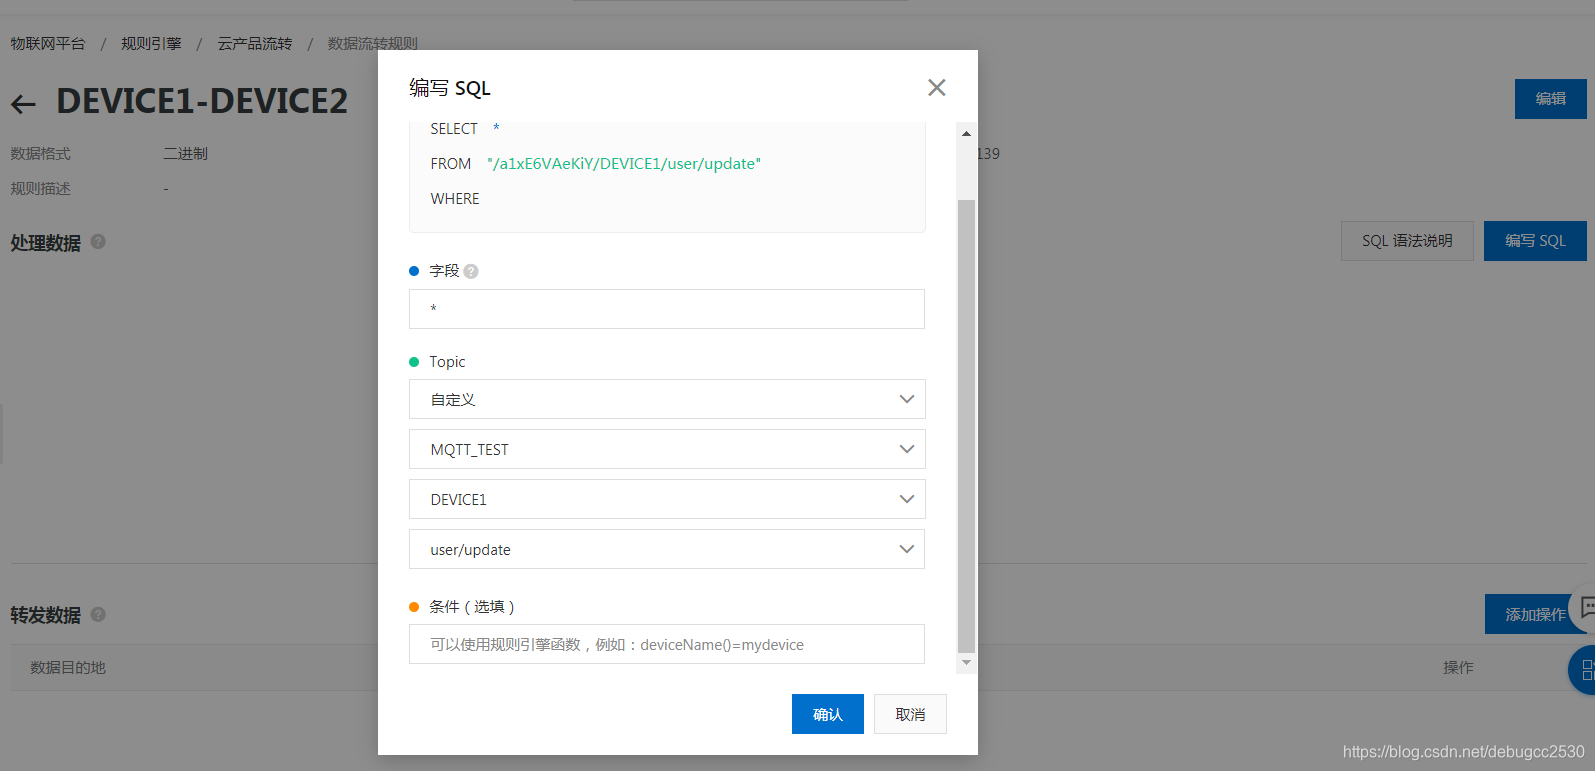Open the feedback chat icon at right edge
1595x771 pixels.
pyautogui.click(x=1584, y=607)
